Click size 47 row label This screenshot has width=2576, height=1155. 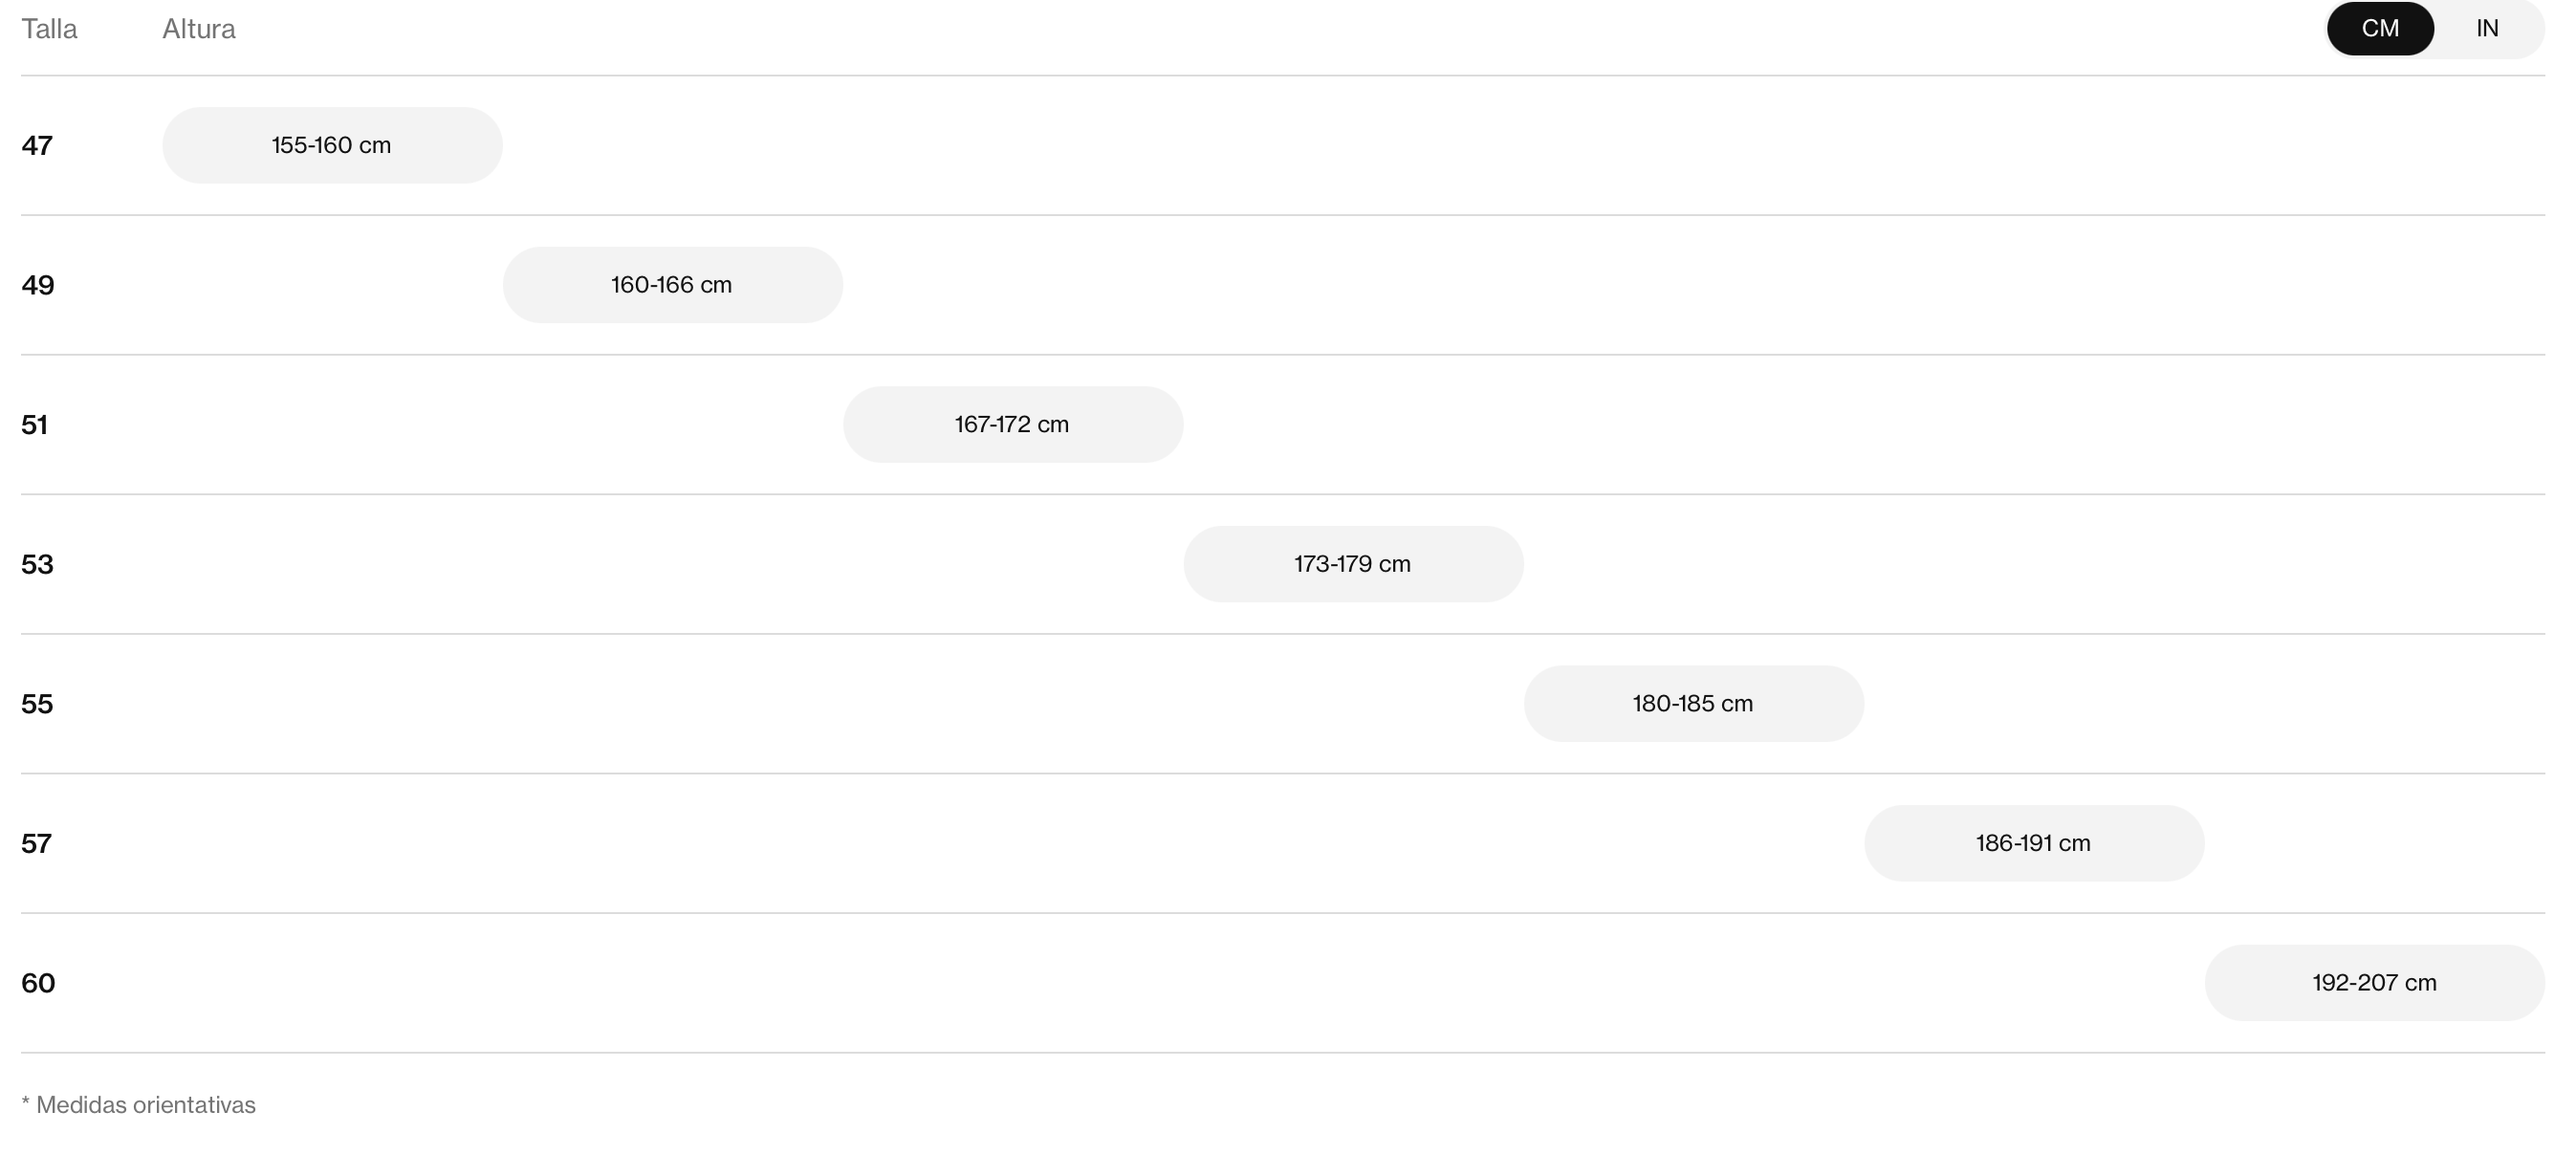pyautogui.click(x=37, y=146)
